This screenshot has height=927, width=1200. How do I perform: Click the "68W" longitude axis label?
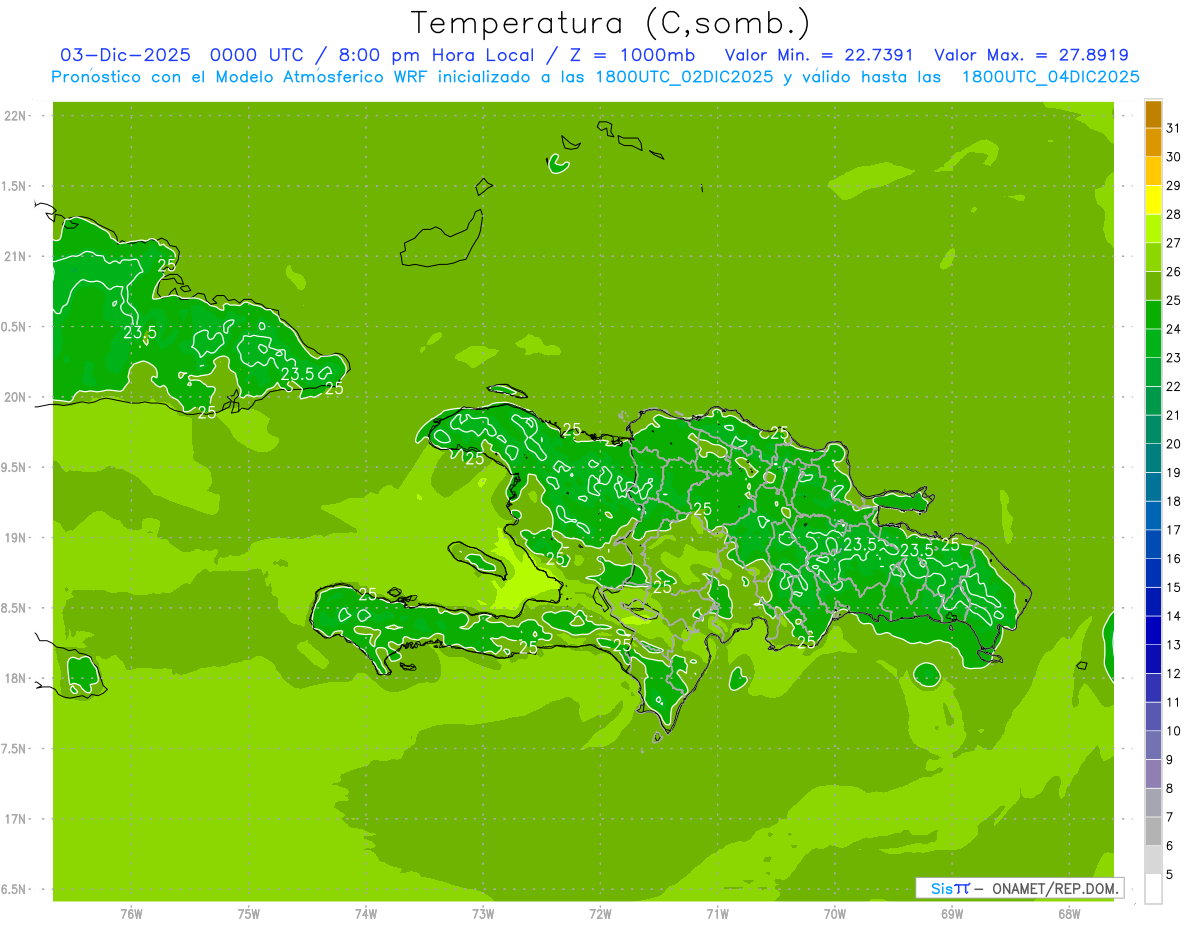pyautogui.click(x=1069, y=914)
